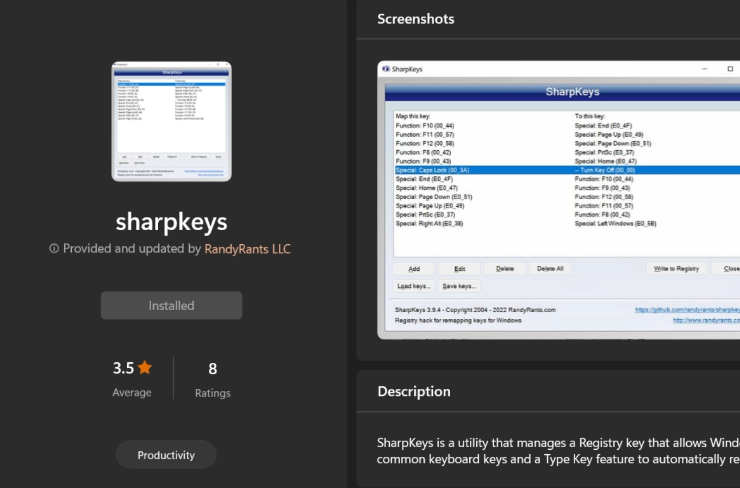Click the Delete button in the screenshot
The image size is (740, 488).
(505, 269)
